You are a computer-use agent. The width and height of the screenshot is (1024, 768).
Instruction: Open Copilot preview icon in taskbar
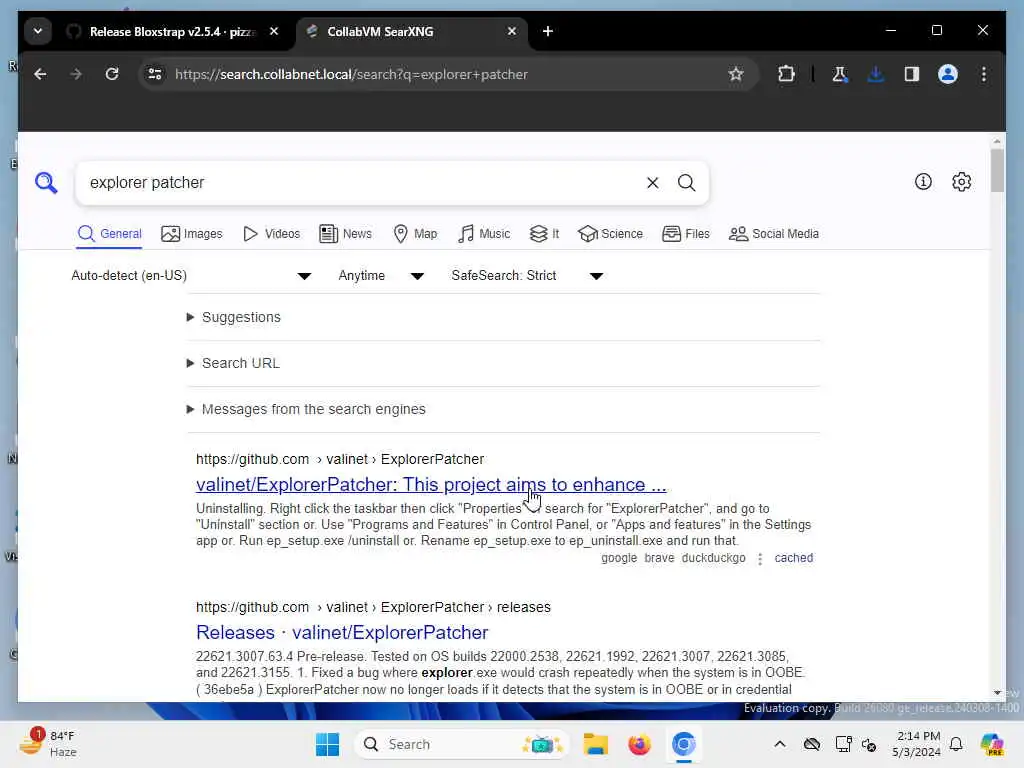(992, 744)
